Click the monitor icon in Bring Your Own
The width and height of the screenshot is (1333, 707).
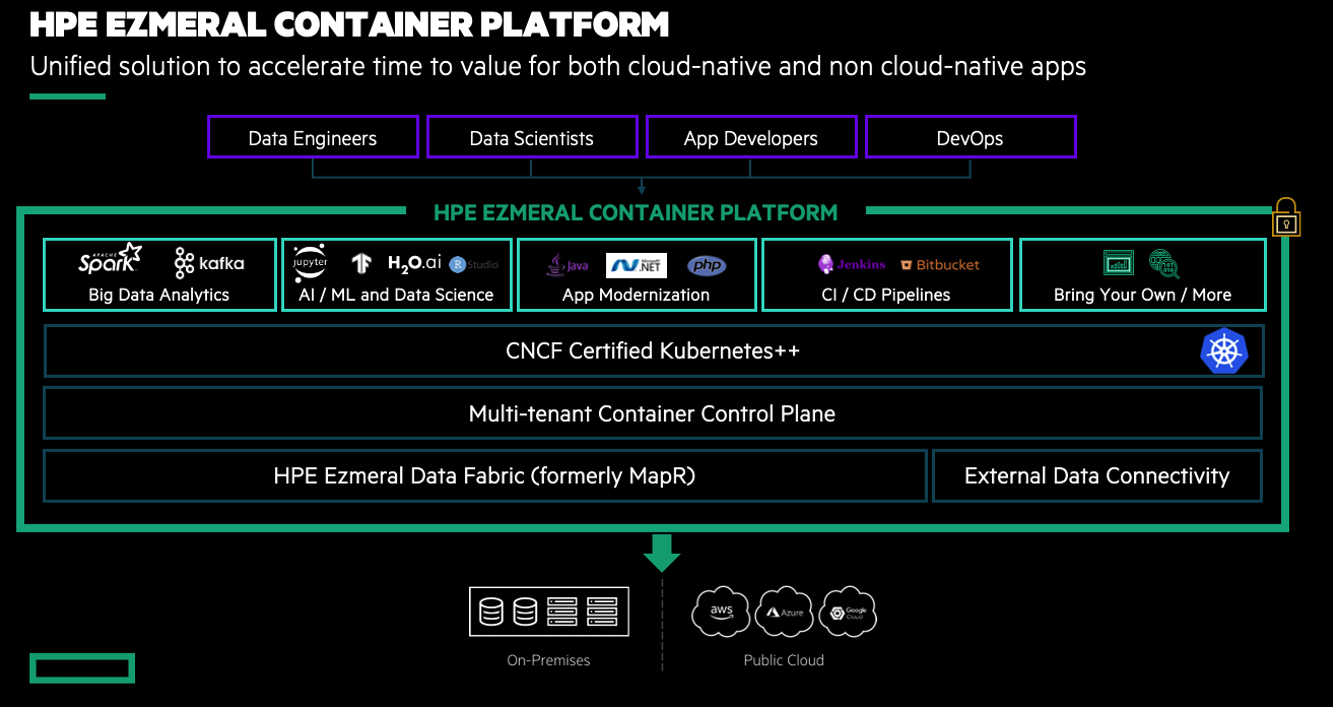[1118, 263]
